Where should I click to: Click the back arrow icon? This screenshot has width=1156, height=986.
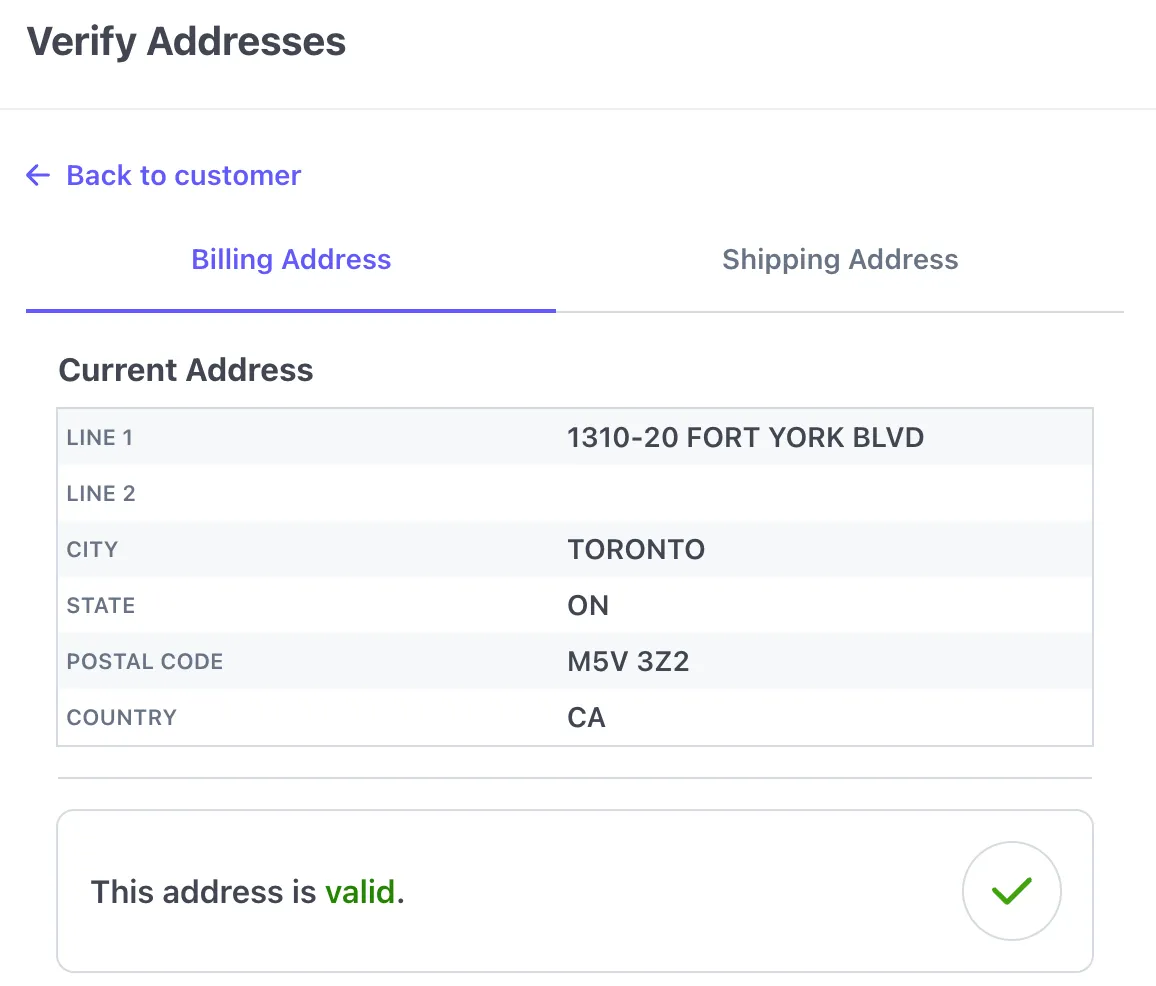36,175
